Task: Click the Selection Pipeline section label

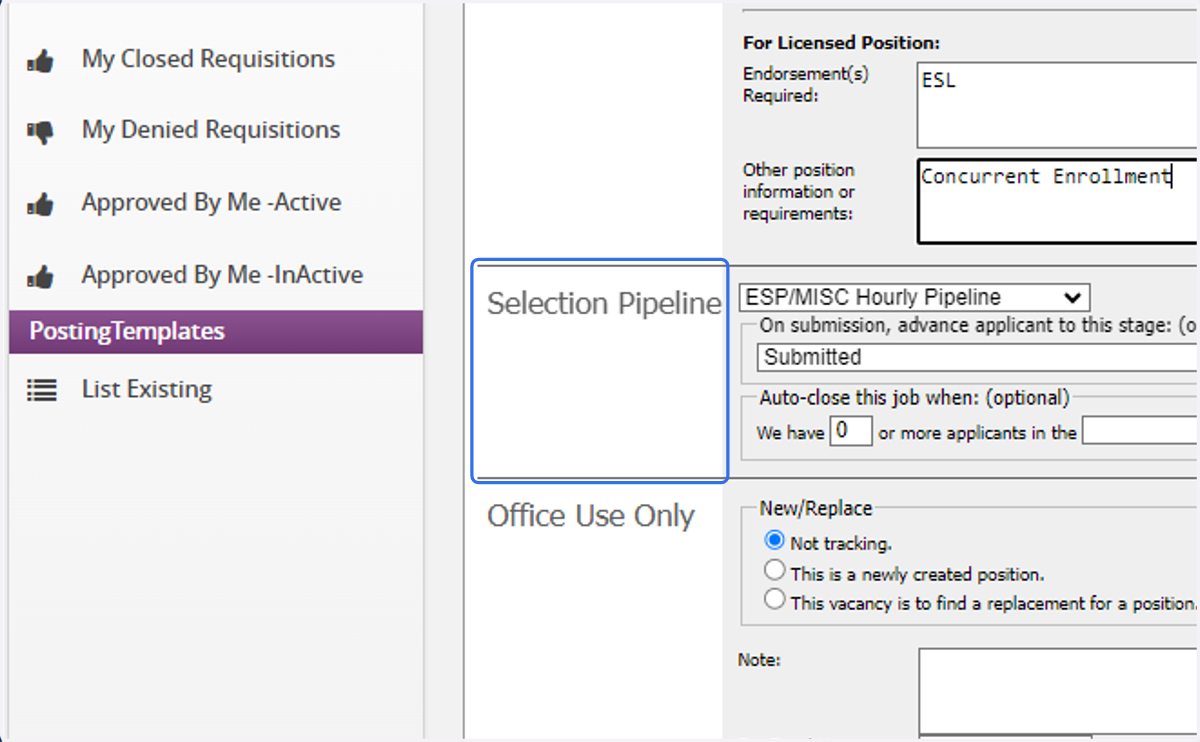Action: tap(604, 304)
